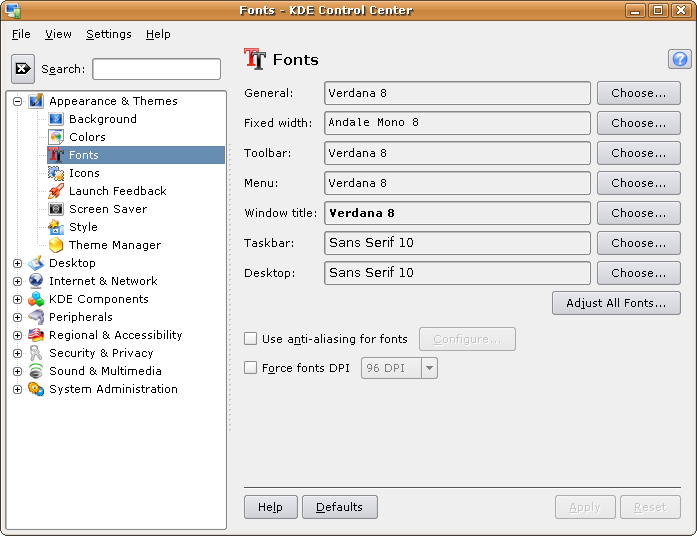This screenshot has width=697, height=536.
Task: Click the Theme Manager icon
Action: tap(56, 245)
